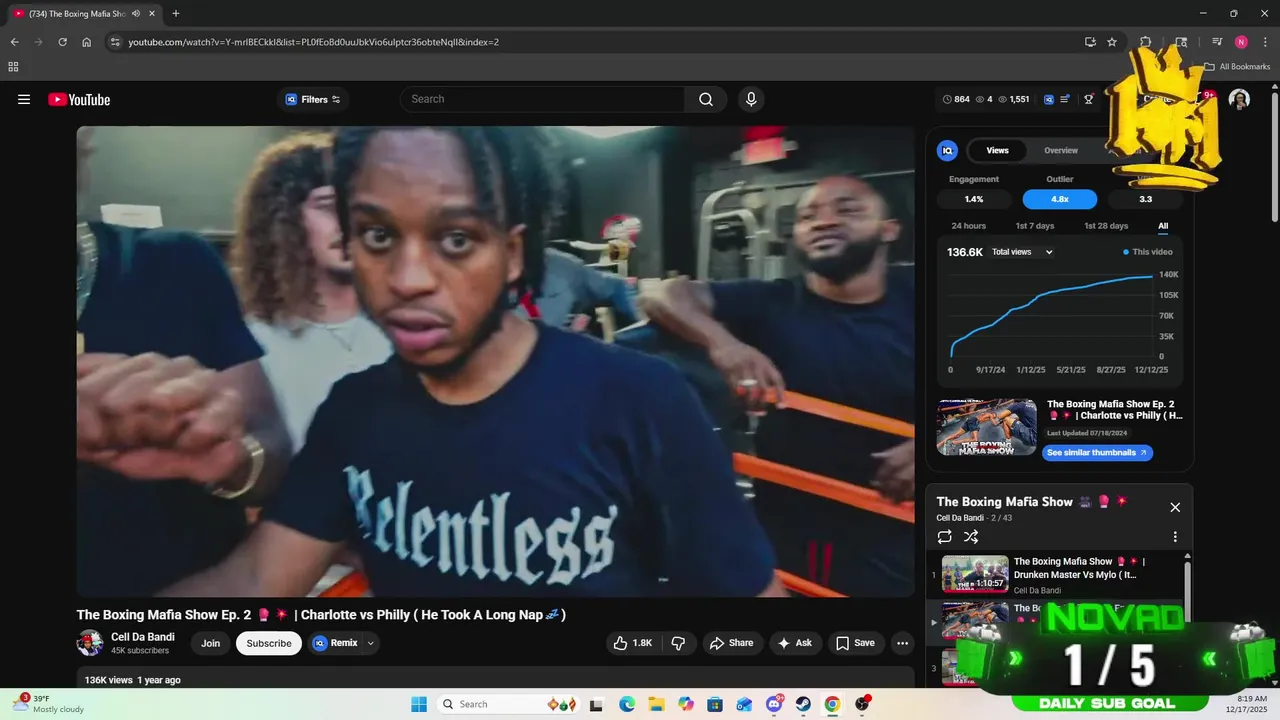
Task: Switch to the vidIQ Views tab
Action: click(x=998, y=150)
